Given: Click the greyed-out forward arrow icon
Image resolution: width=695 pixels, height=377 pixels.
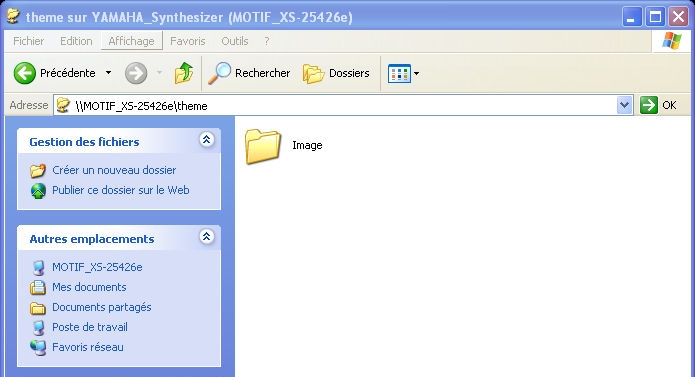Looking at the screenshot, I should pos(136,73).
